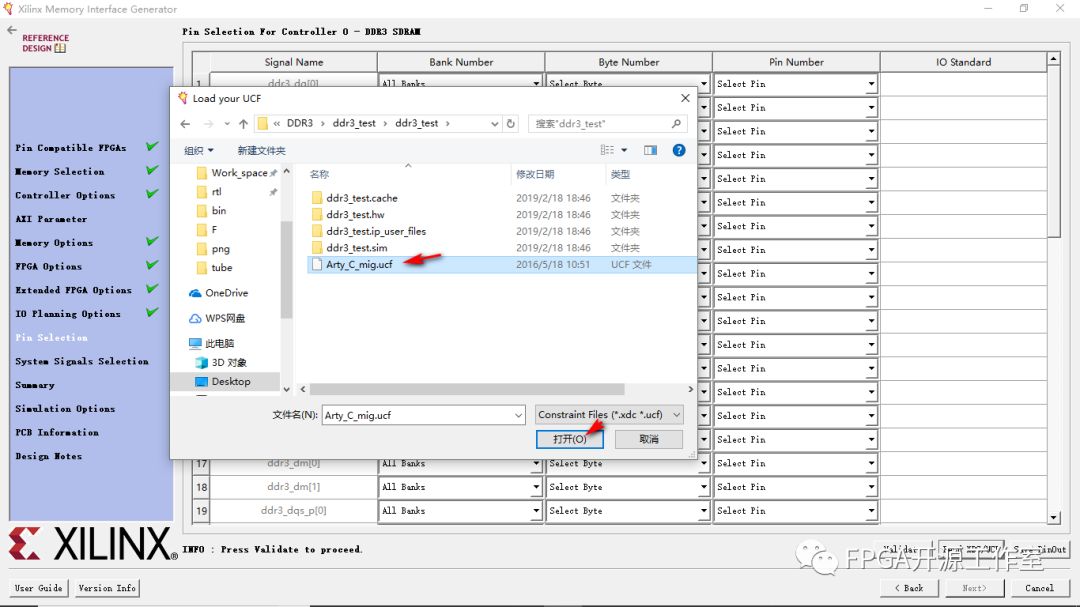Select Desktop in the navigation tree
Screen dimensions: 1080x607
click(x=230, y=381)
